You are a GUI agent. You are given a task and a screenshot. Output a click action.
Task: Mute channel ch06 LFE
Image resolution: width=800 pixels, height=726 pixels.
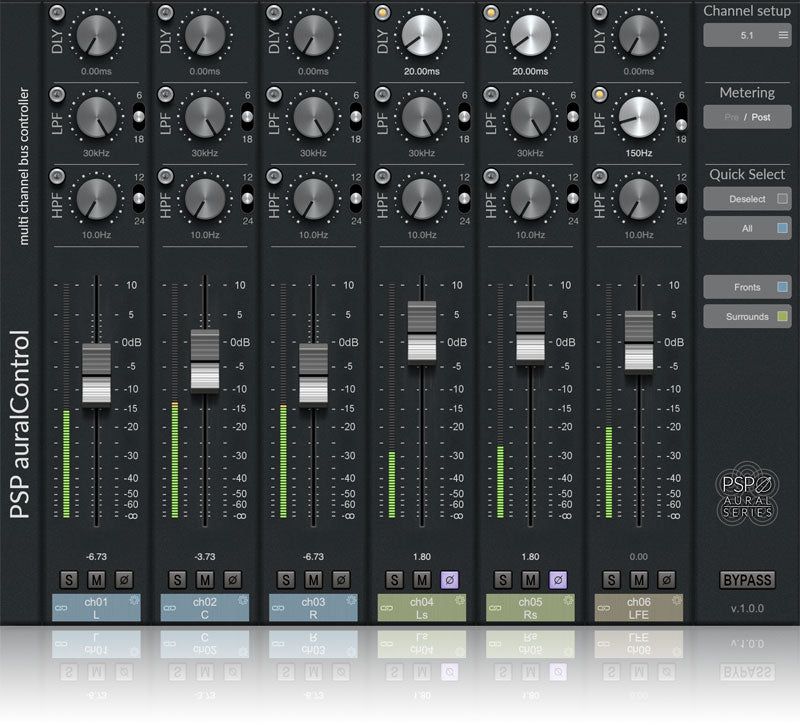click(639, 580)
